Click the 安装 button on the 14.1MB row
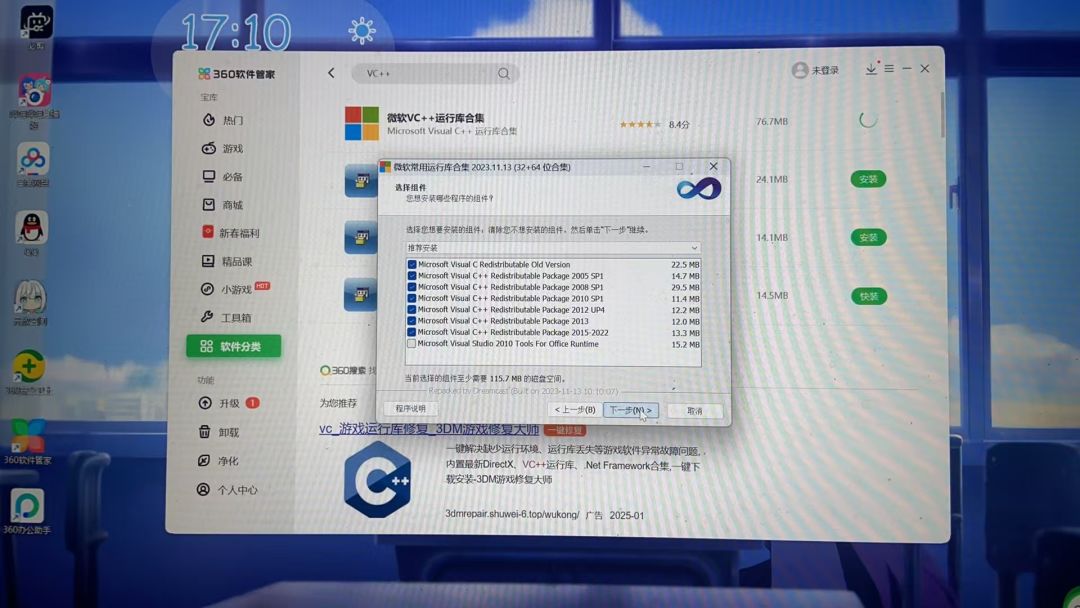 [868, 238]
